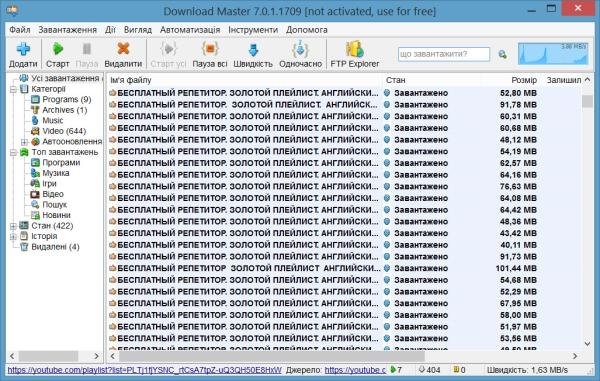This screenshot has height=381, width=600.
Task: Click the file list vertical scrollbar thumb
Action: [x=587, y=101]
